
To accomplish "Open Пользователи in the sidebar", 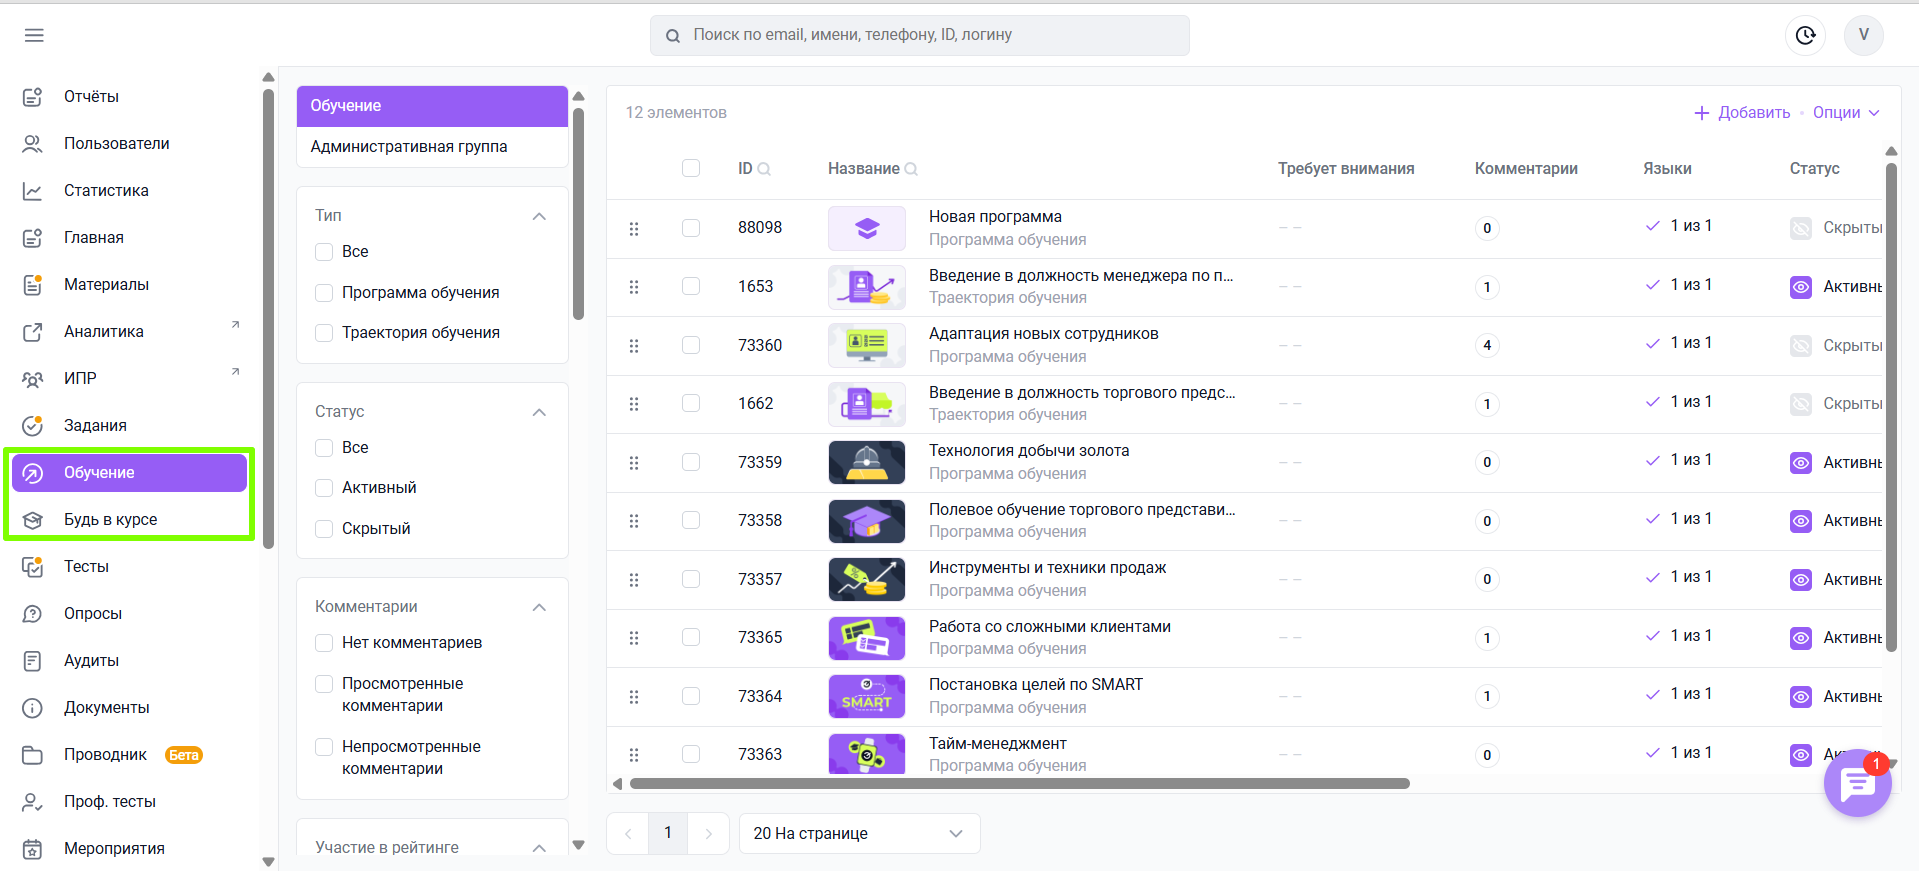I will coord(116,144).
